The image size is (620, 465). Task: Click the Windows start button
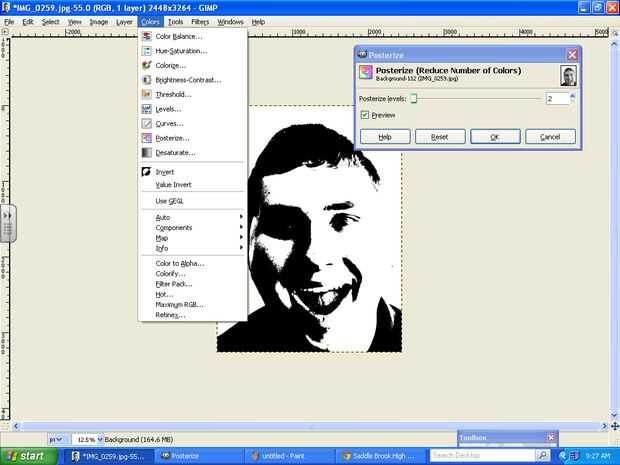pyautogui.click(x=29, y=456)
